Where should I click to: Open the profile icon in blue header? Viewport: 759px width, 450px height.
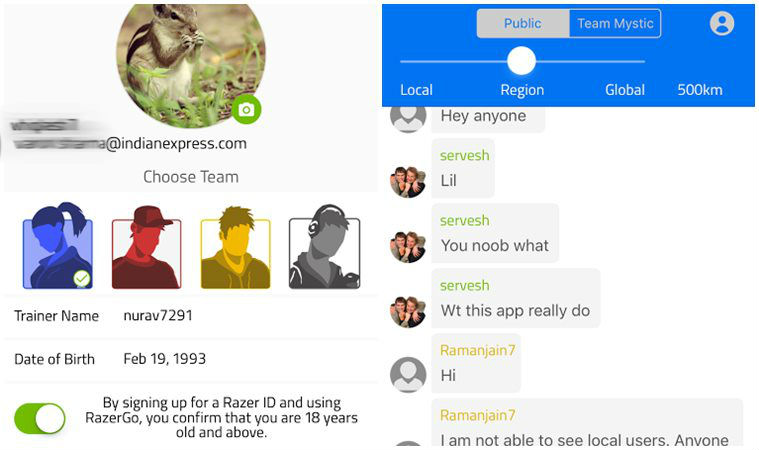[x=722, y=23]
